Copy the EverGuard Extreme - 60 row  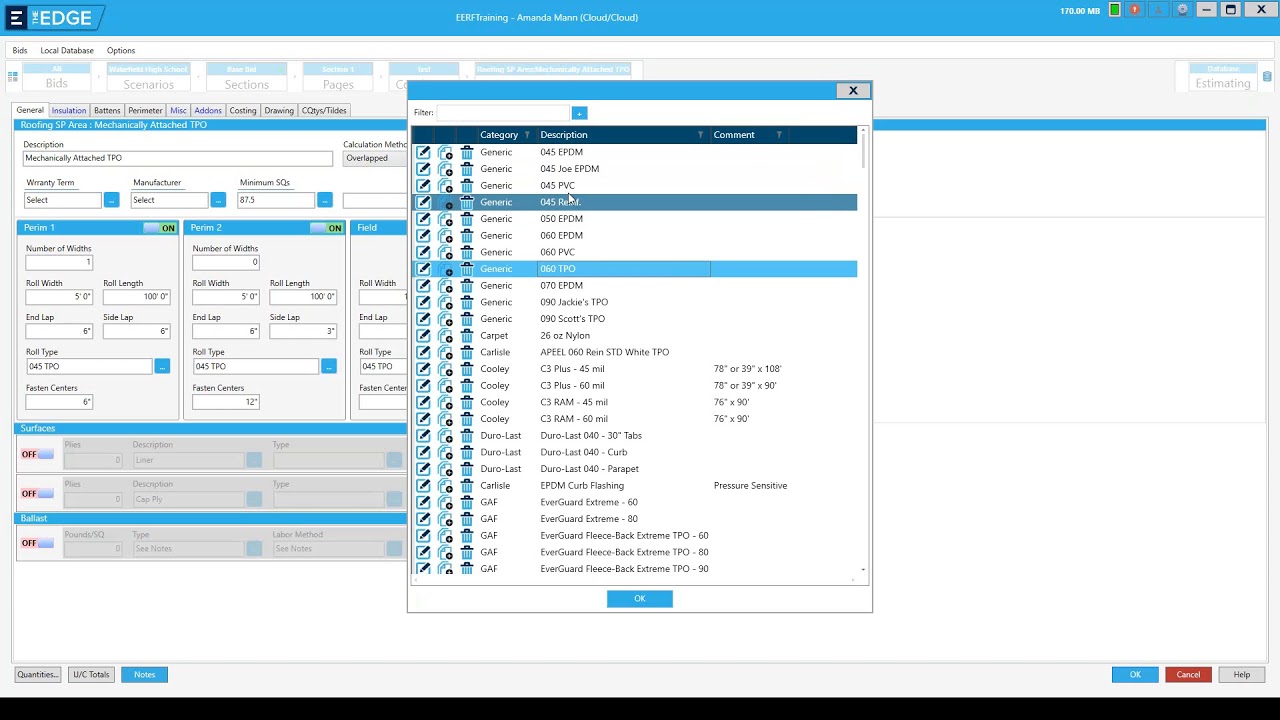445,503
